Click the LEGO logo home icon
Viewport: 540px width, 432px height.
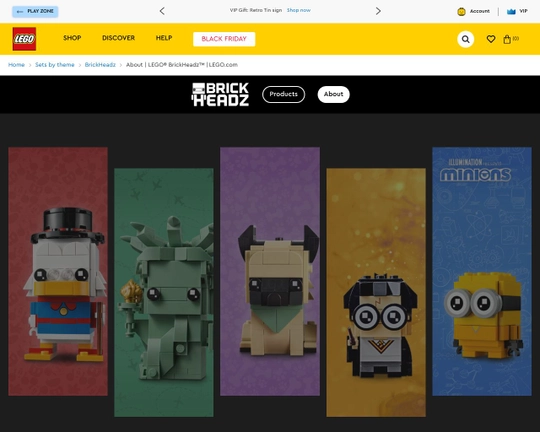click(24, 39)
